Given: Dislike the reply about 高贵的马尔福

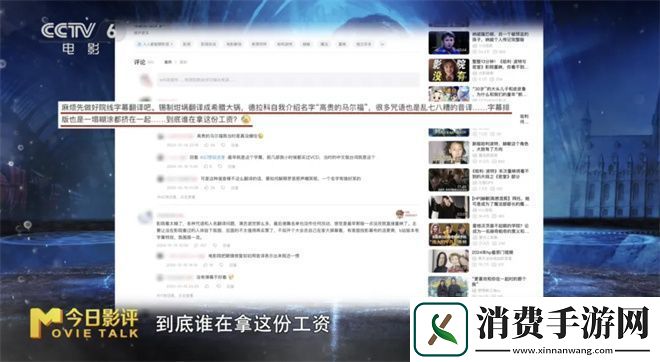Looking at the screenshot, I should 223,145.
